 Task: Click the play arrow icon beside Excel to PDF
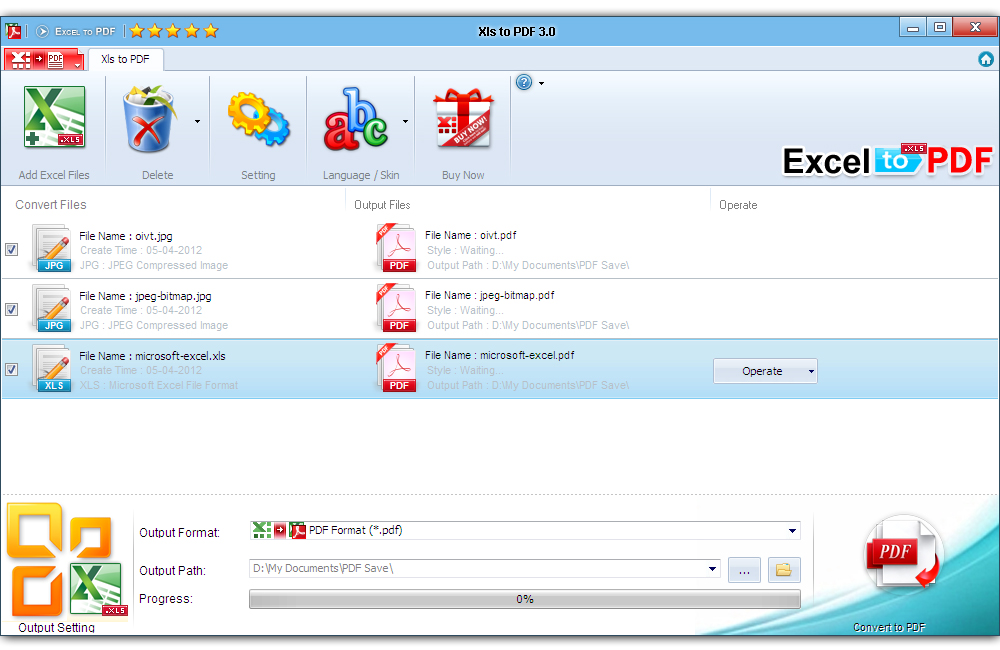(x=42, y=31)
